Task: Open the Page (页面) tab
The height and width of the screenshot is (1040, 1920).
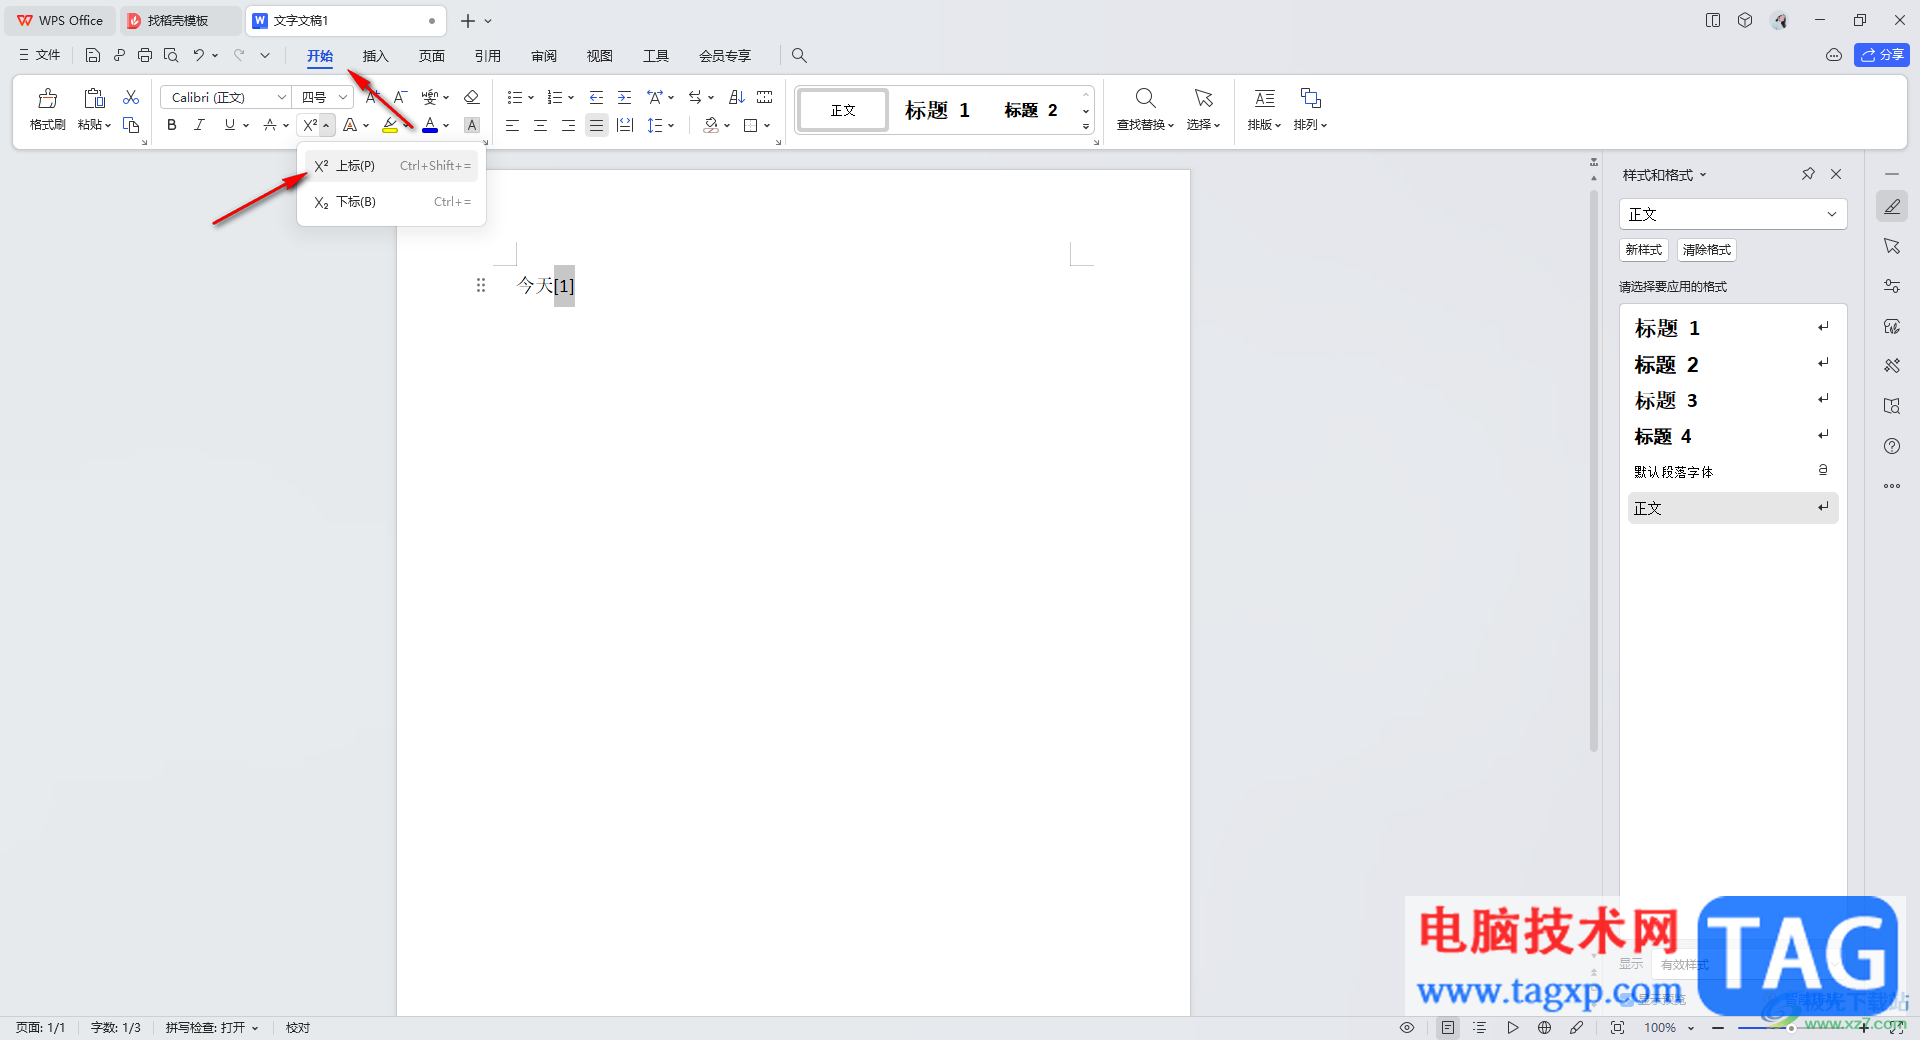Action: pos(432,56)
